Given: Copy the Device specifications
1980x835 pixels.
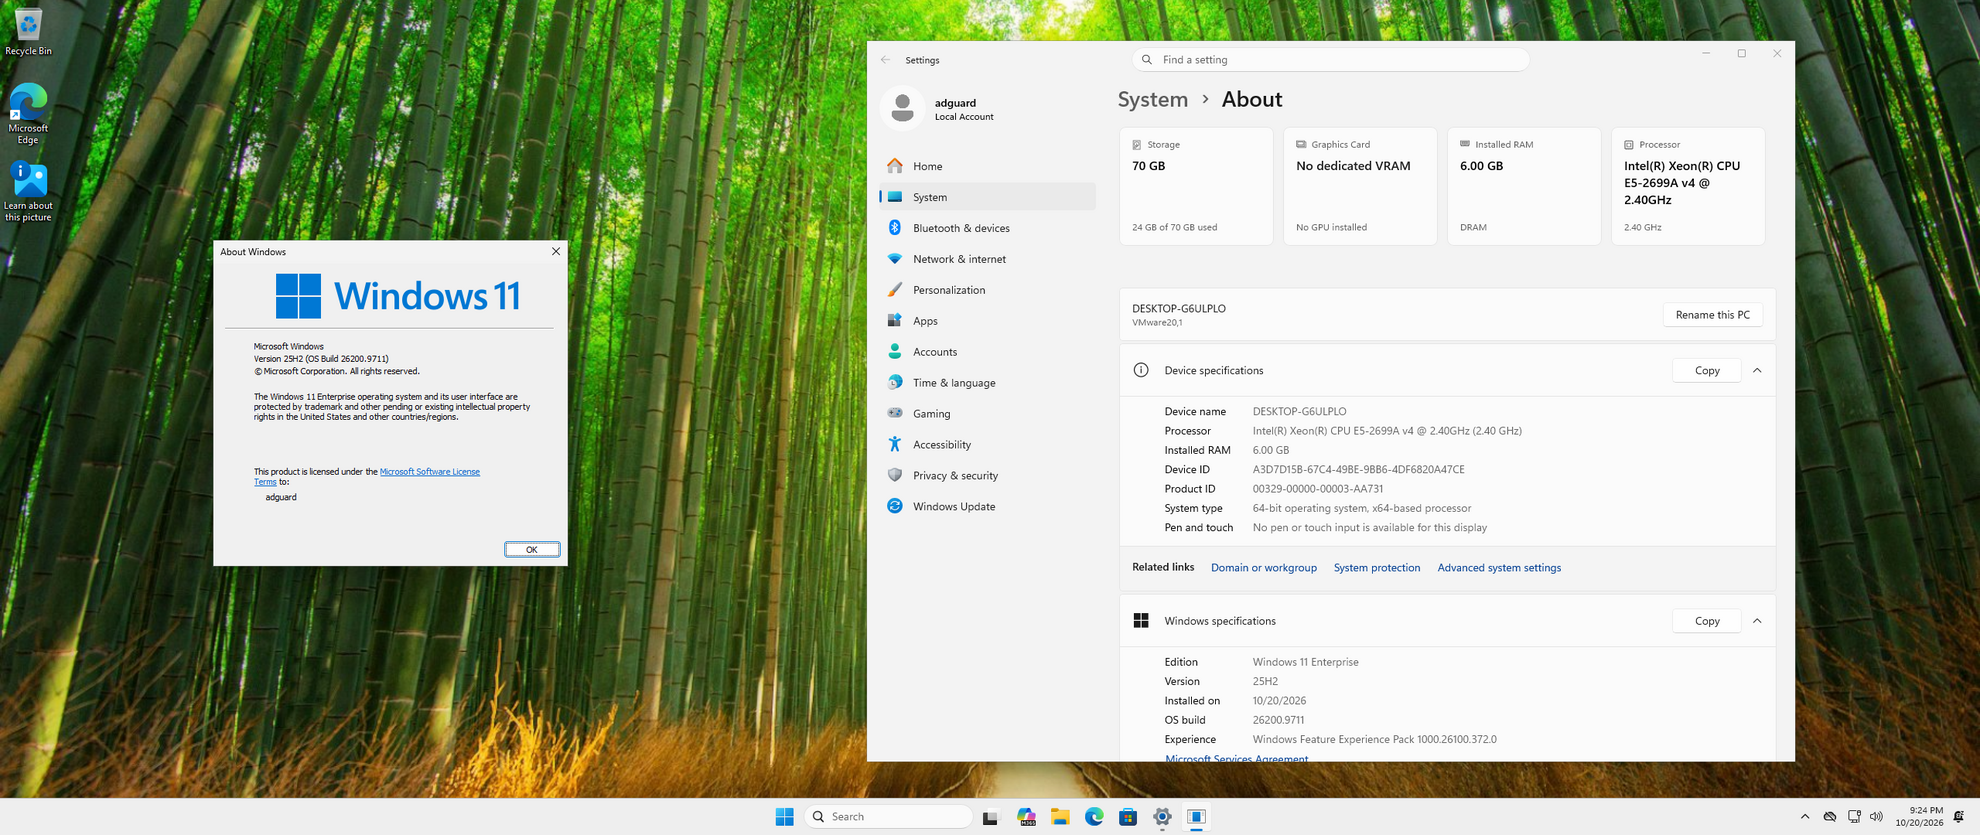Looking at the screenshot, I should 1707,371.
